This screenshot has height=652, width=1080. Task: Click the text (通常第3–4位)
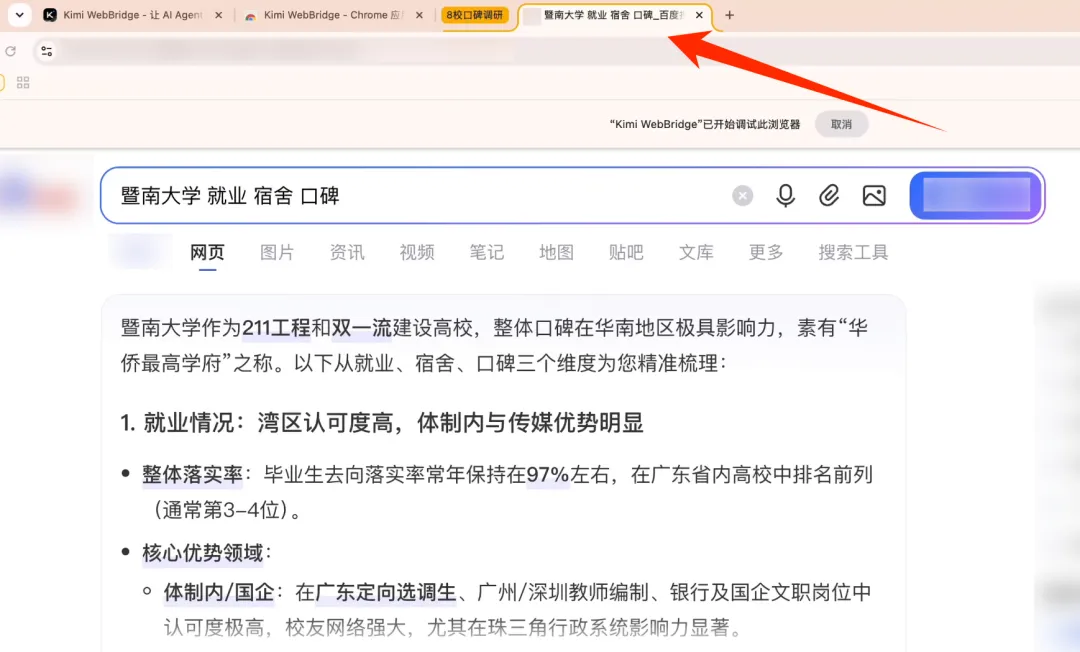coord(221,510)
